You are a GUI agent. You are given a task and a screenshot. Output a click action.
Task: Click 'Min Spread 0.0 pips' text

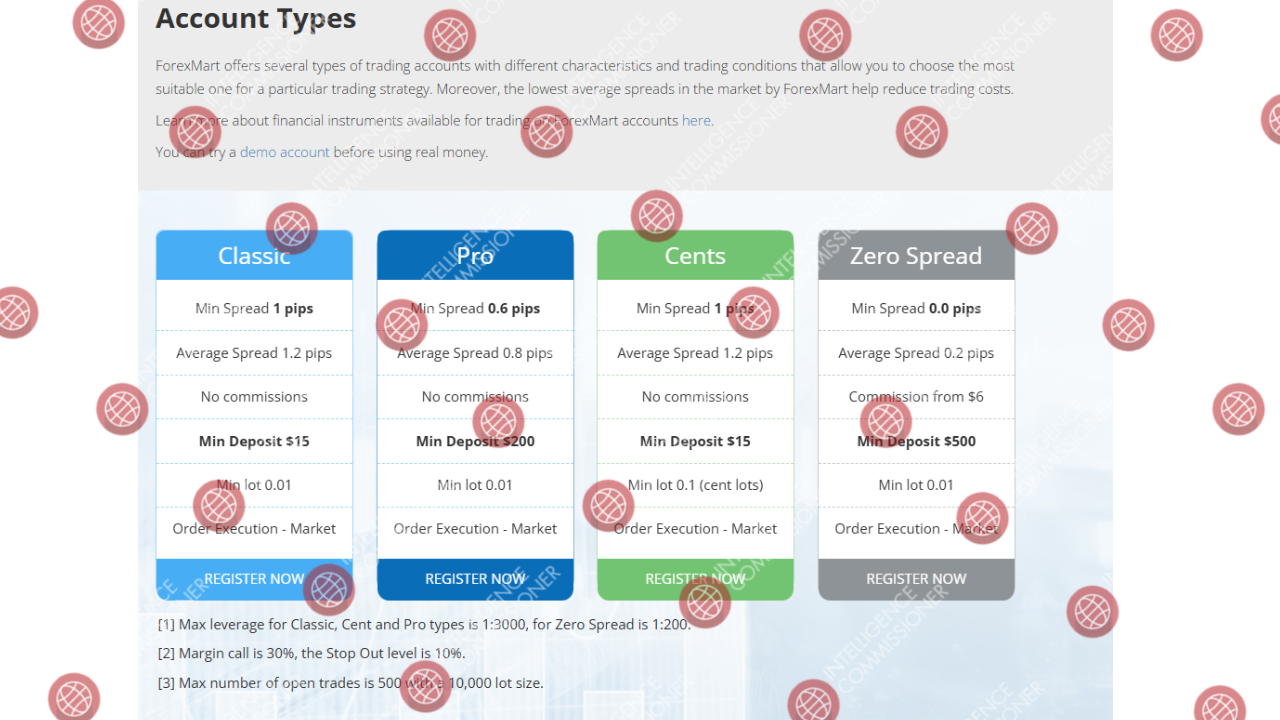916,308
